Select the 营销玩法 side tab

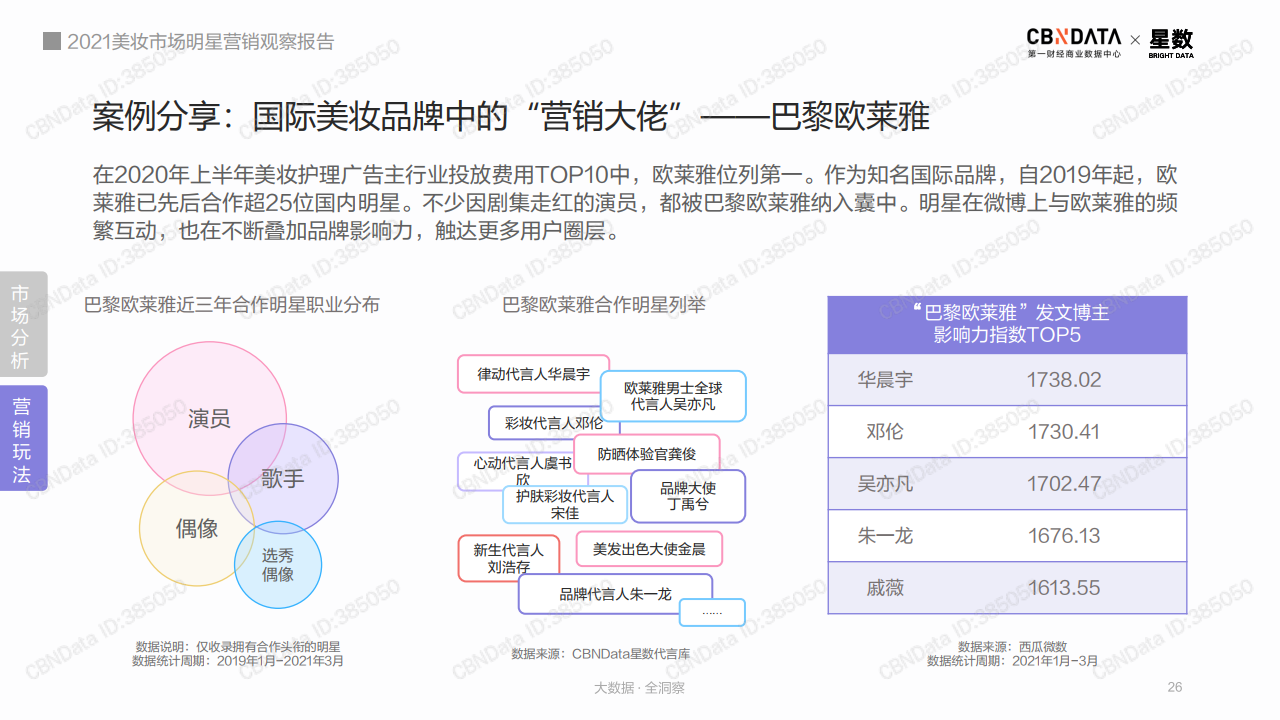(x=22, y=440)
